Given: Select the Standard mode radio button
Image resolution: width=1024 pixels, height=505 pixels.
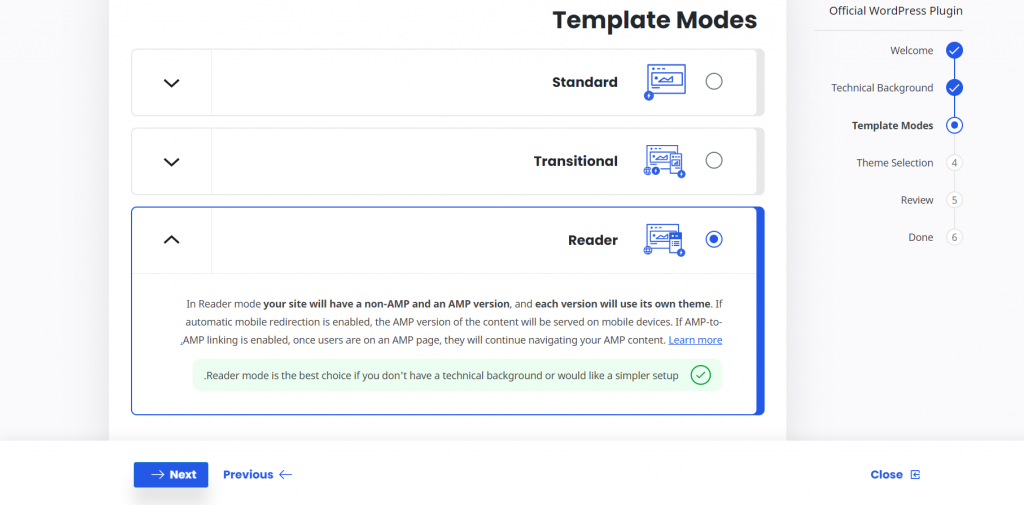Looking at the screenshot, I should coord(714,82).
